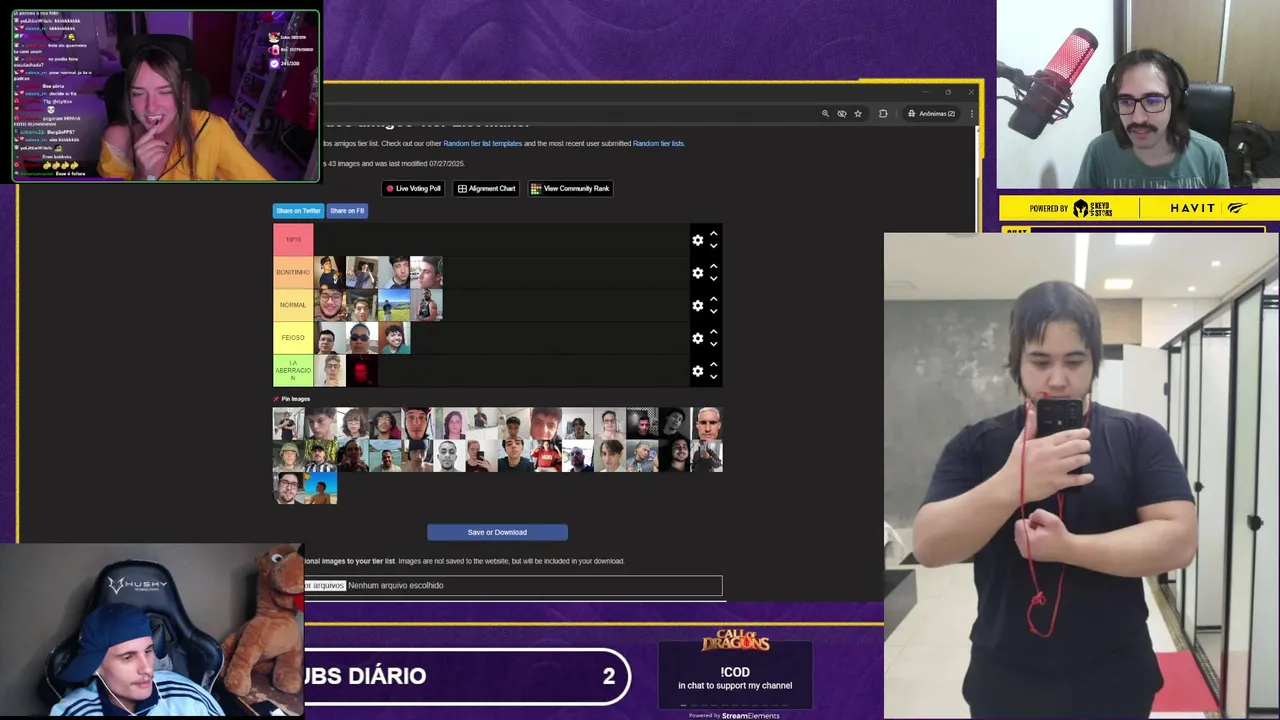The image size is (1280, 720).
Task: Click the Save or Download button
Action: (x=497, y=532)
